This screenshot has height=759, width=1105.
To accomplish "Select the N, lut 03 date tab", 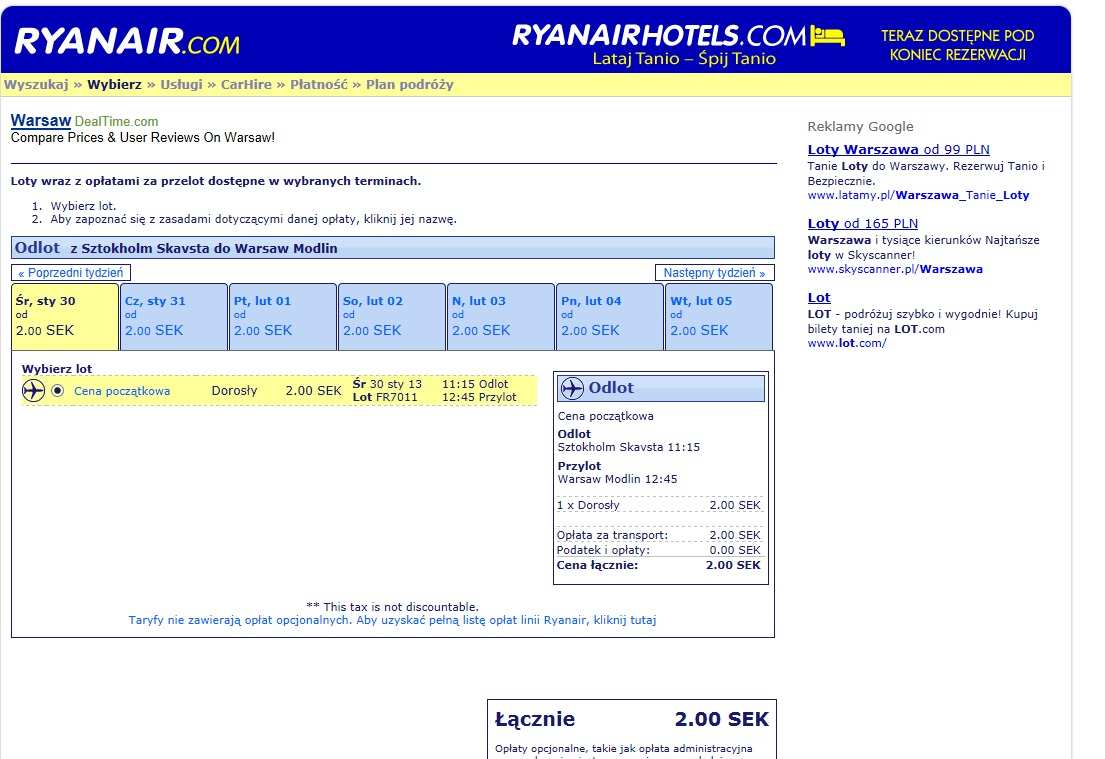I will (501, 316).
